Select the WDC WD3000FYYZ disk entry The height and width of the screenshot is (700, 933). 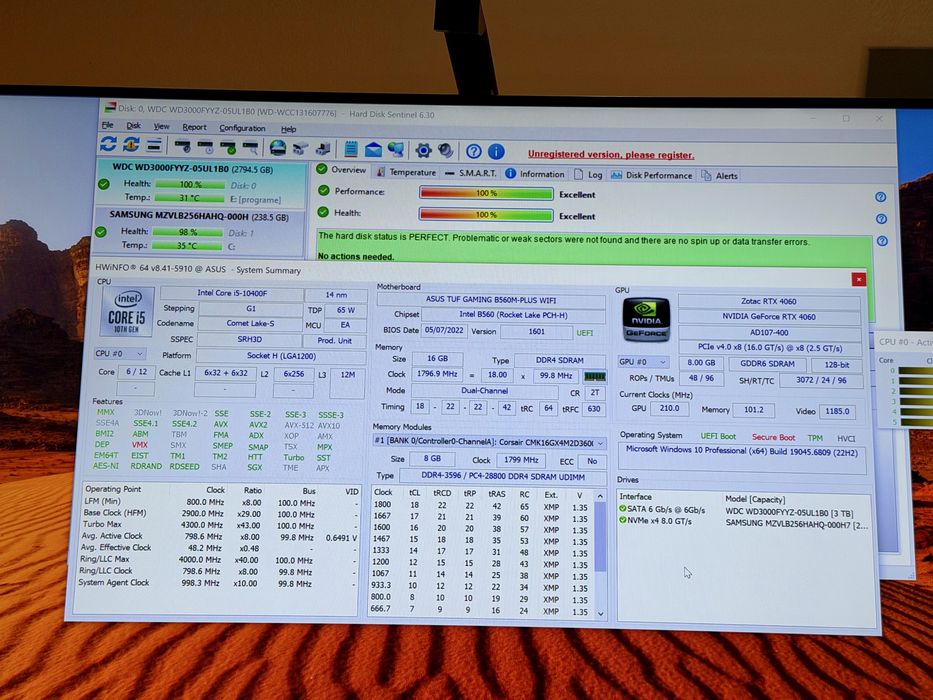tap(201, 183)
